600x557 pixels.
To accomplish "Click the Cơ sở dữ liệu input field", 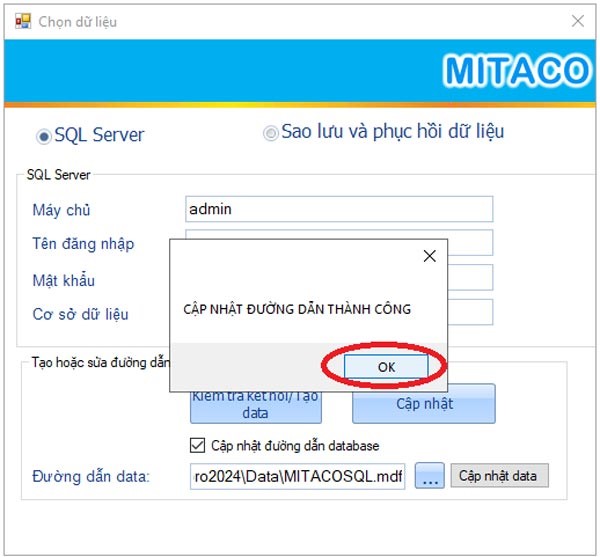I will pos(470,312).
